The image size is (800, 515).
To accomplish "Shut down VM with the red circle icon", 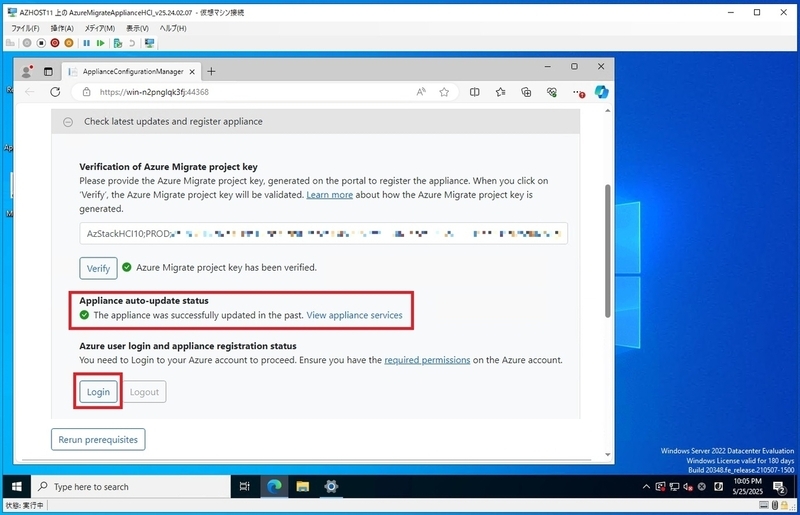I will coord(55,43).
